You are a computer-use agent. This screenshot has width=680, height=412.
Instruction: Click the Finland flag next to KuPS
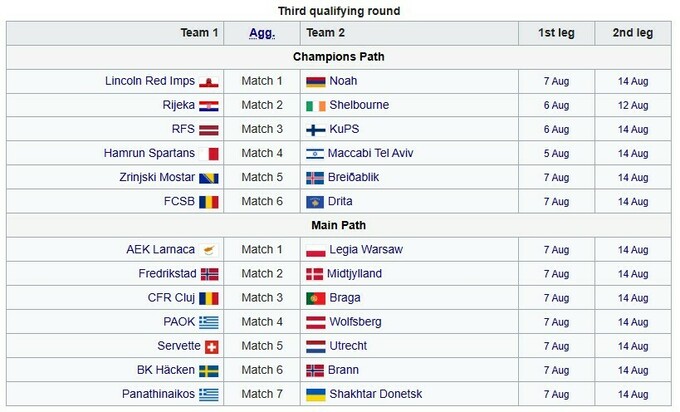coord(314,129)
